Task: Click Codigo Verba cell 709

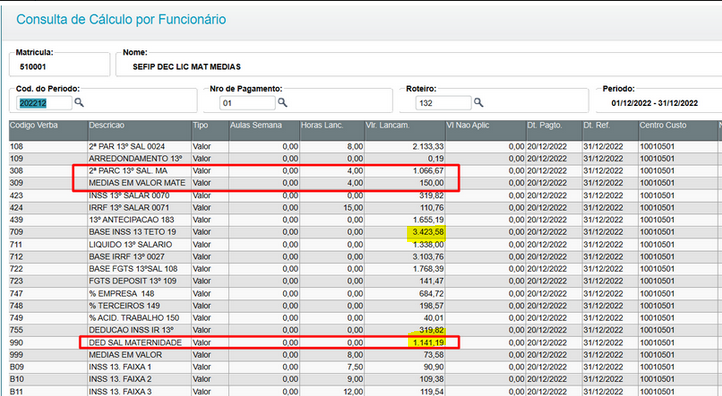Action: 16,232
